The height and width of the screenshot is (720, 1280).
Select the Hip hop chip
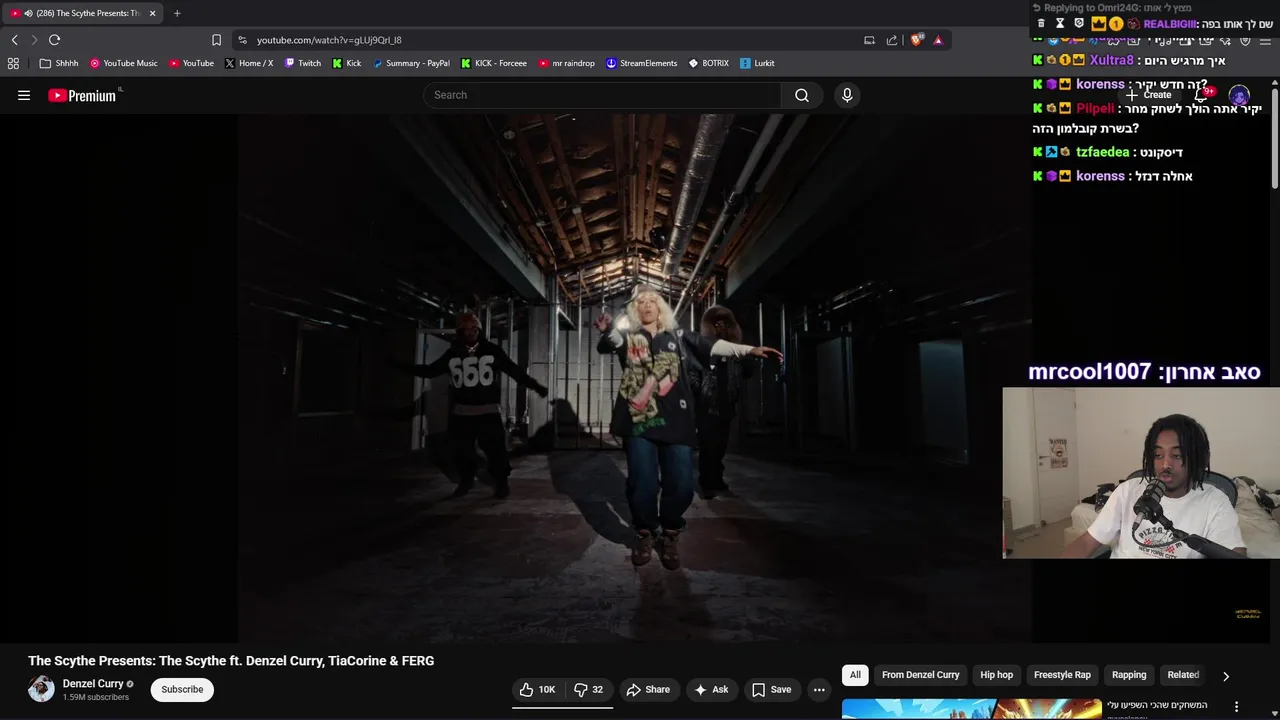(997, 675)
